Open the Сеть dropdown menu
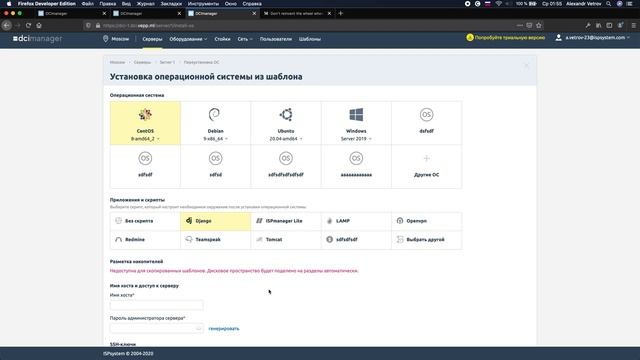The height and width of the screenshot is (360, 640). 245,39
